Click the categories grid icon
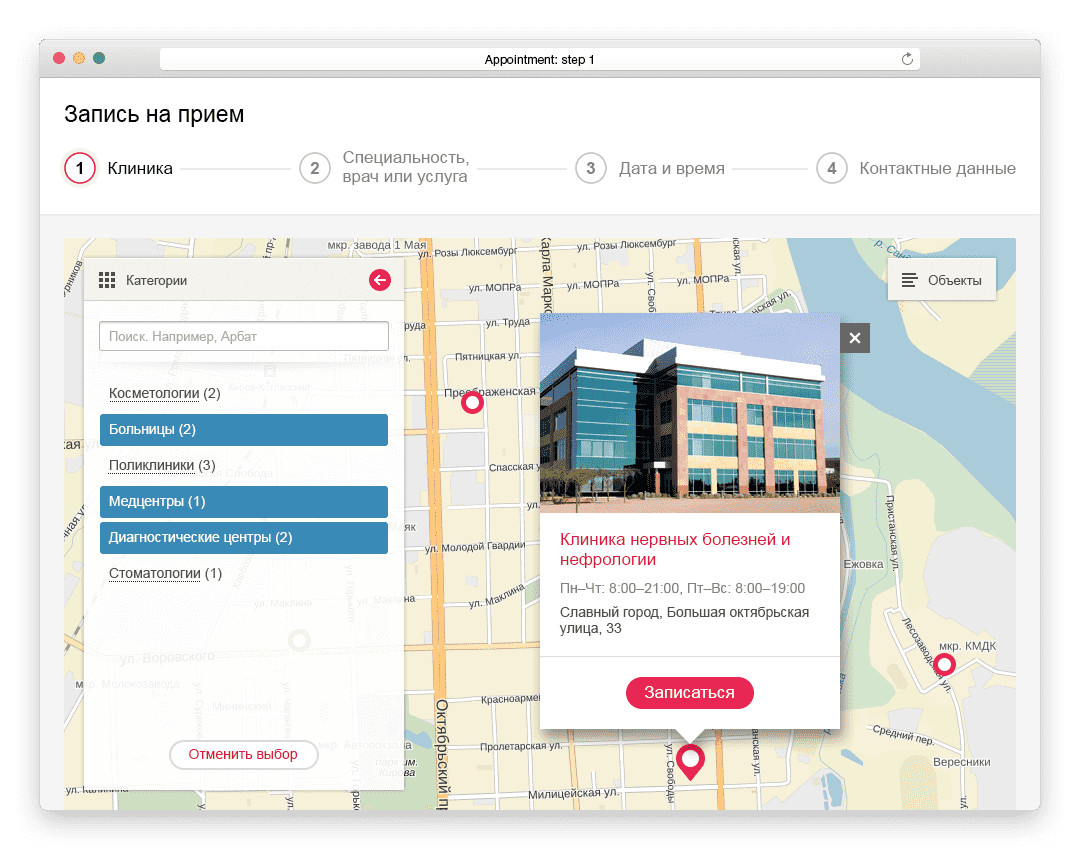The image size is (1080, 850). pyautogui.click(x=107, y=280)
